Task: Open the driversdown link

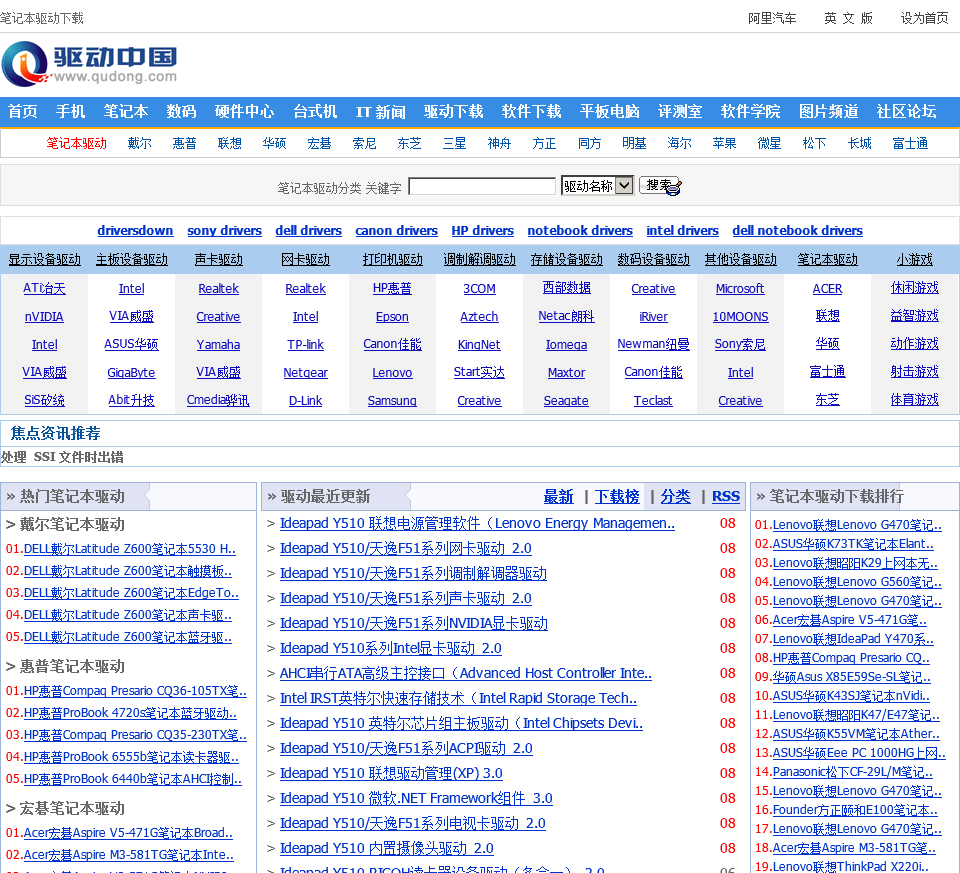Action: coord(135,231)
